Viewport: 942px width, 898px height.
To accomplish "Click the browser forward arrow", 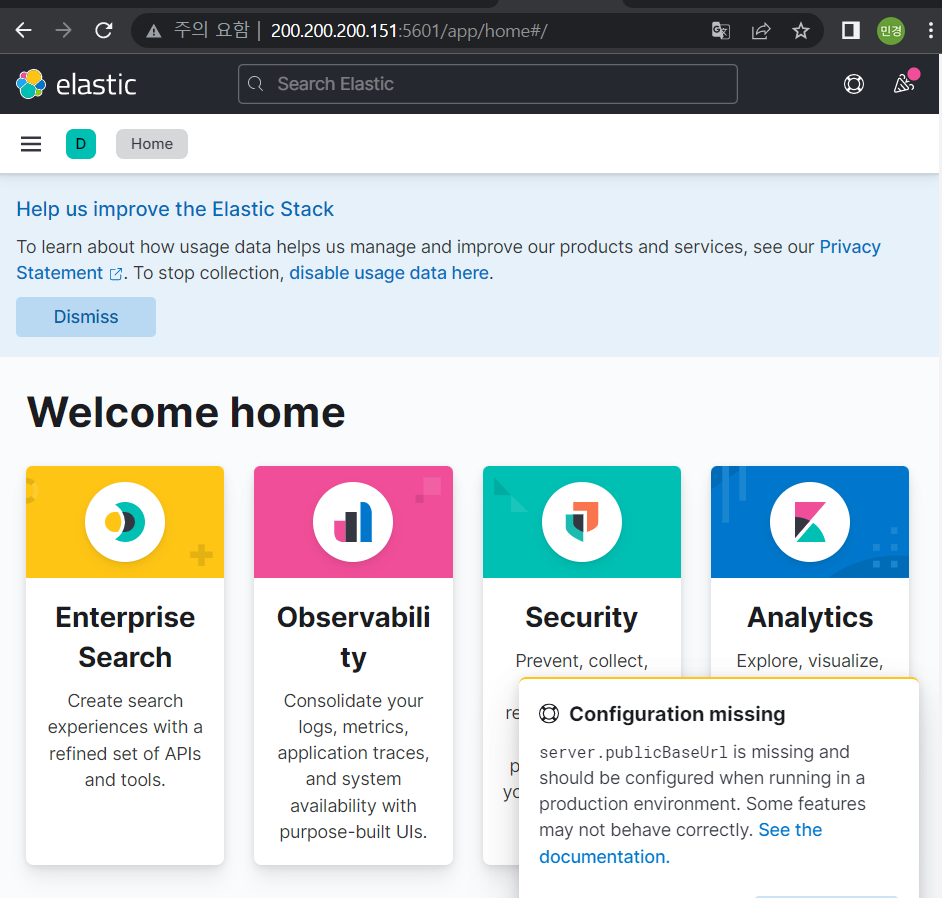I will click(x=63, y=30).
